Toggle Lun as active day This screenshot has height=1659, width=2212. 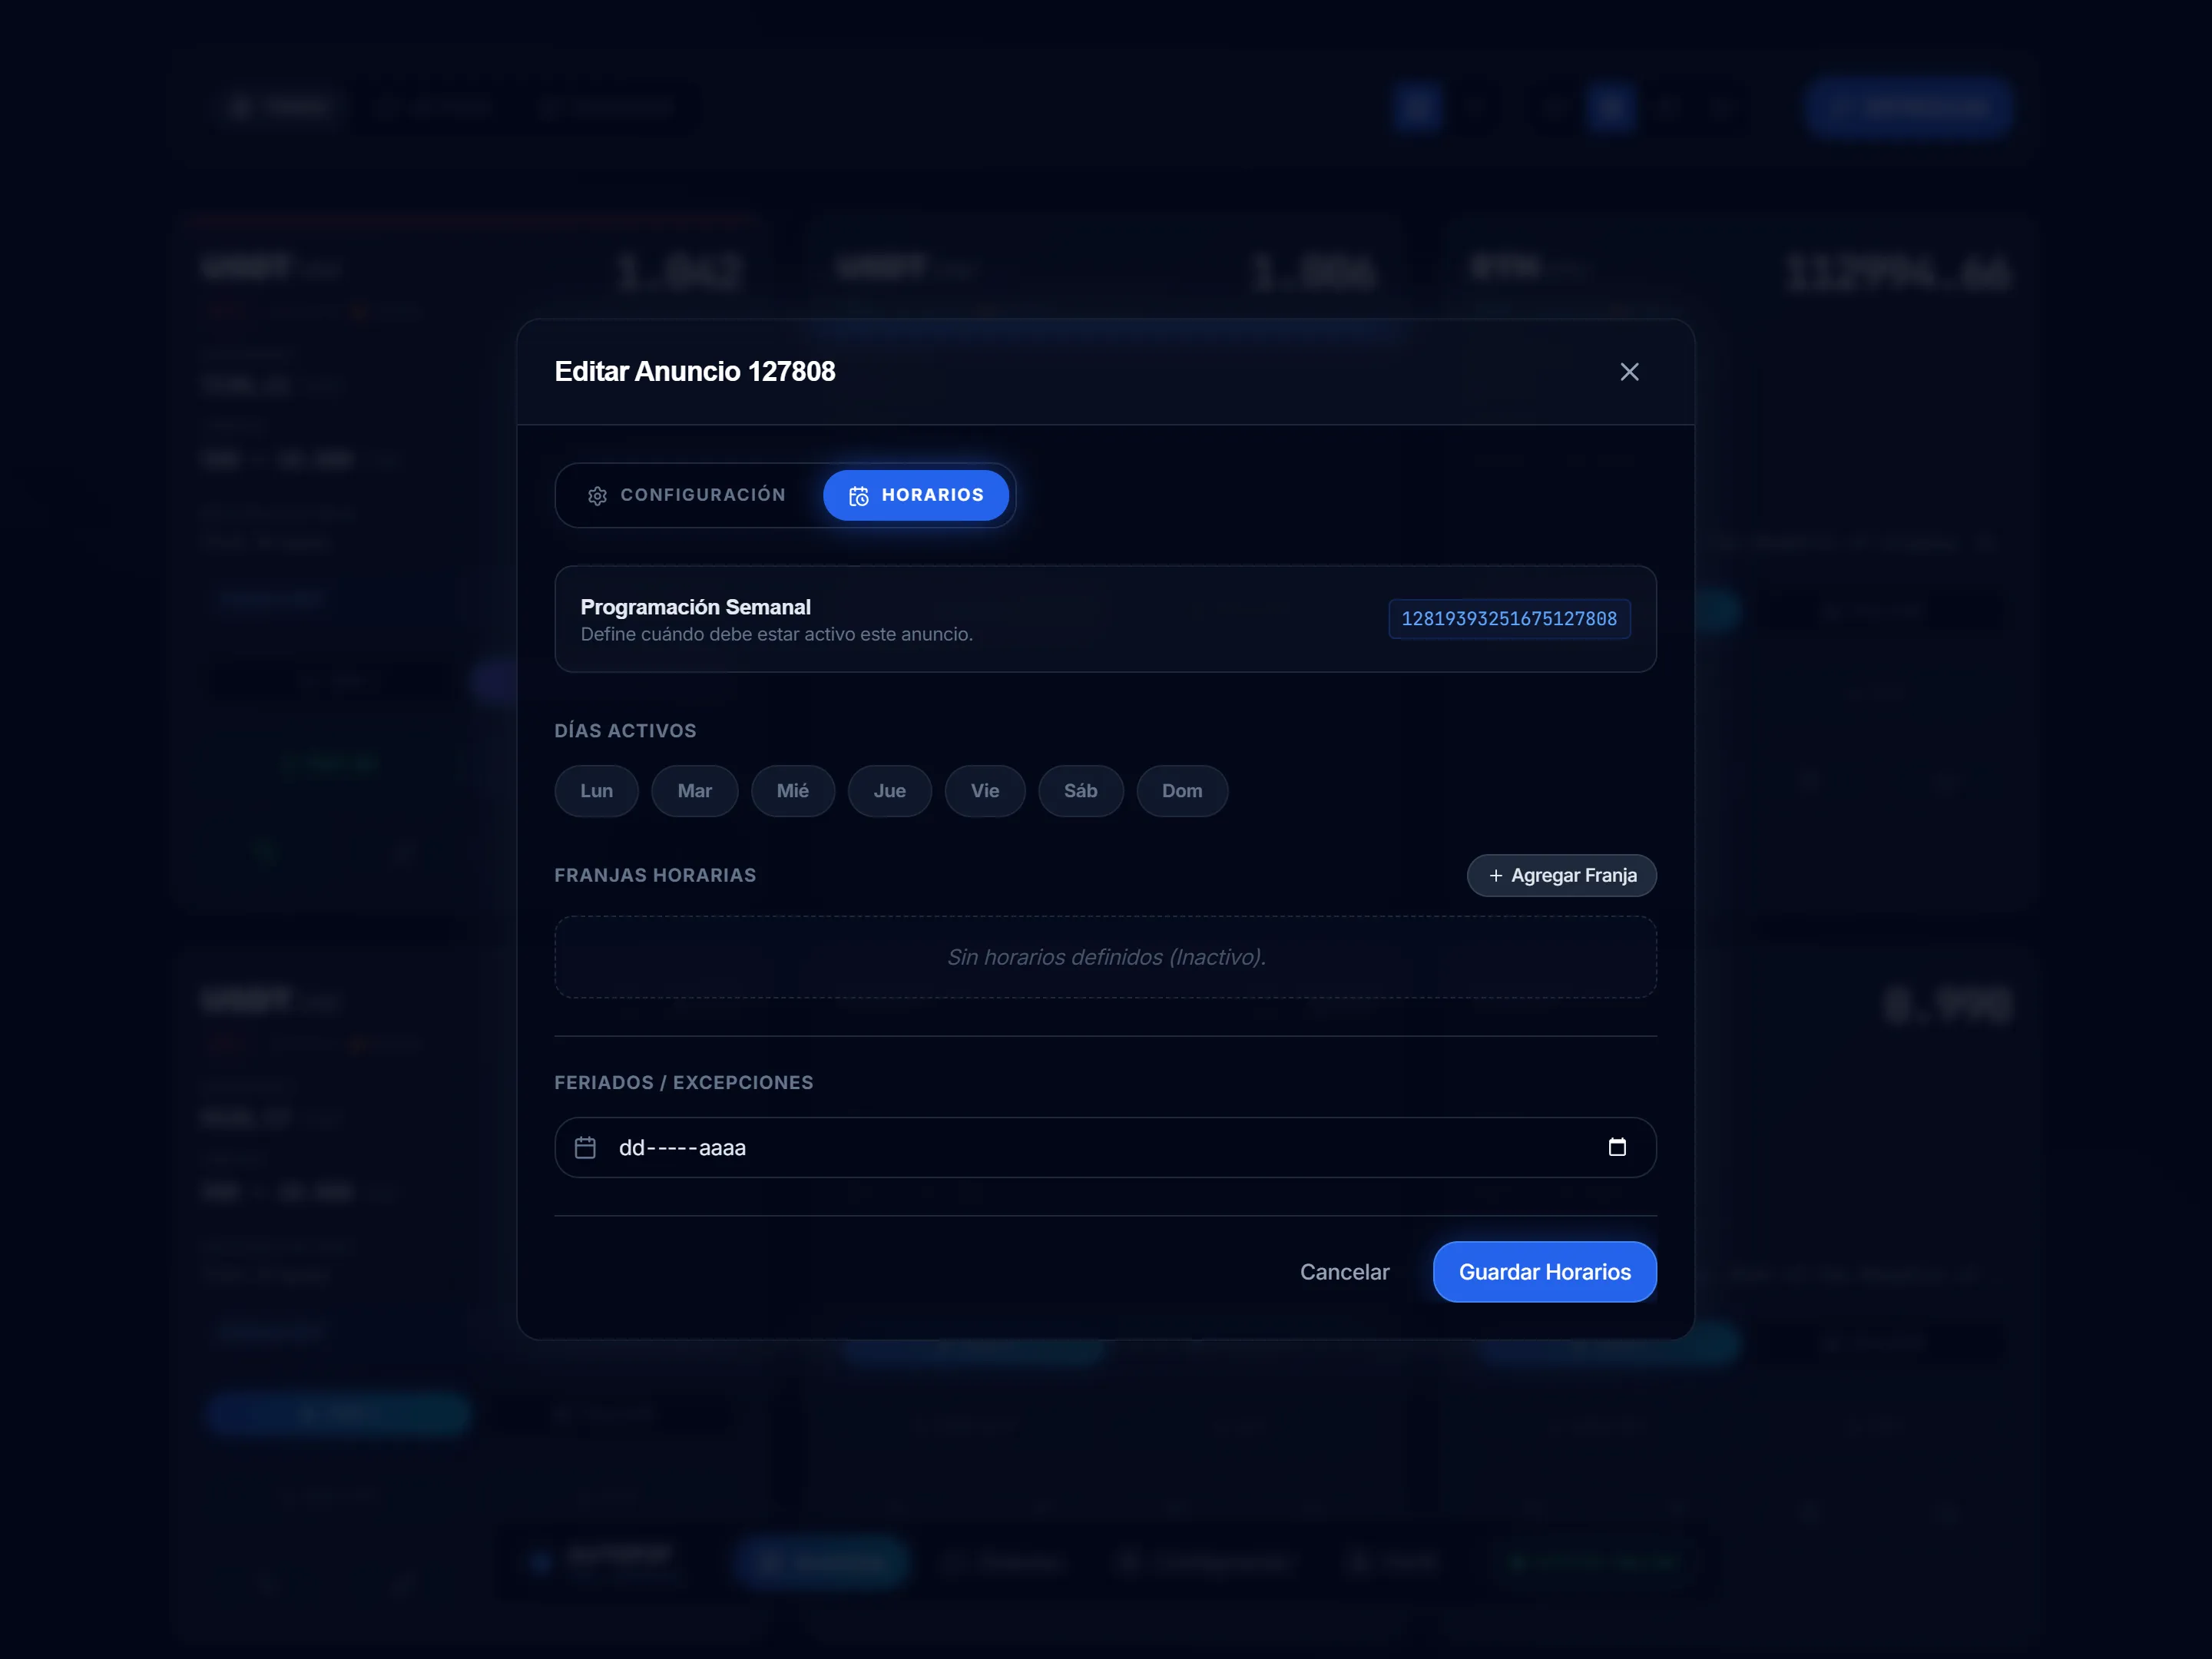coord(596,791)
